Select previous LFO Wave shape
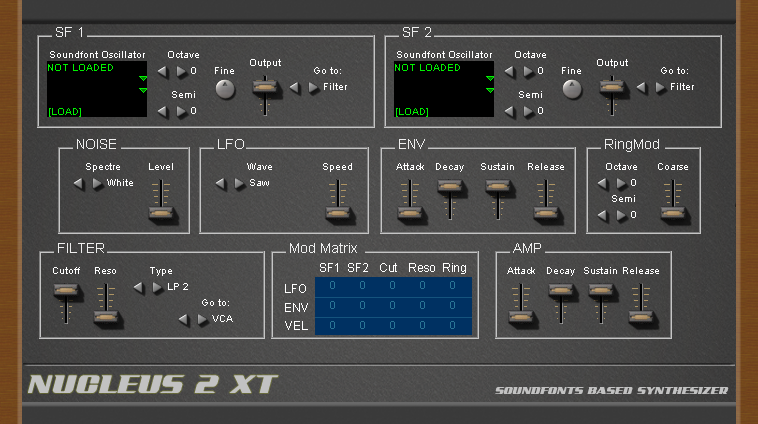The width and height of the screenshot is (758, 424). [x=221, y=184]
